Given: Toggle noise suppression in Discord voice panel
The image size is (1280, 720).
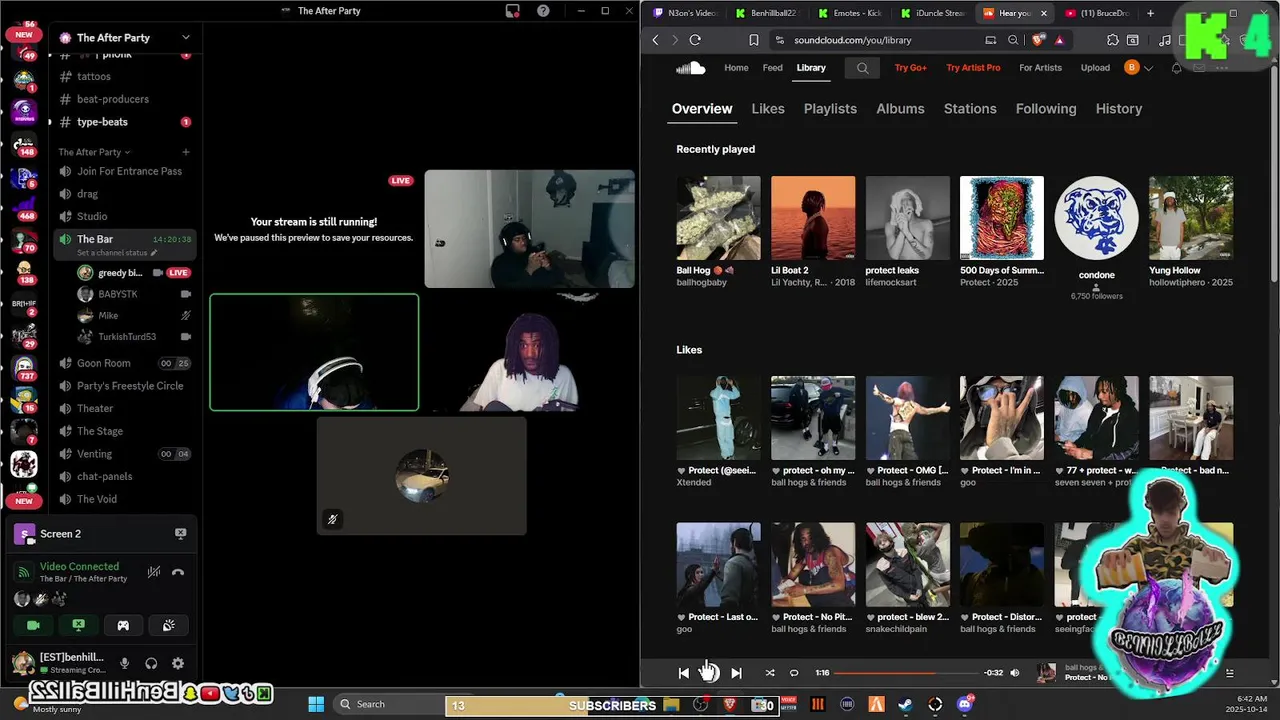Looking at the screenshot, I should click(154, 572).
